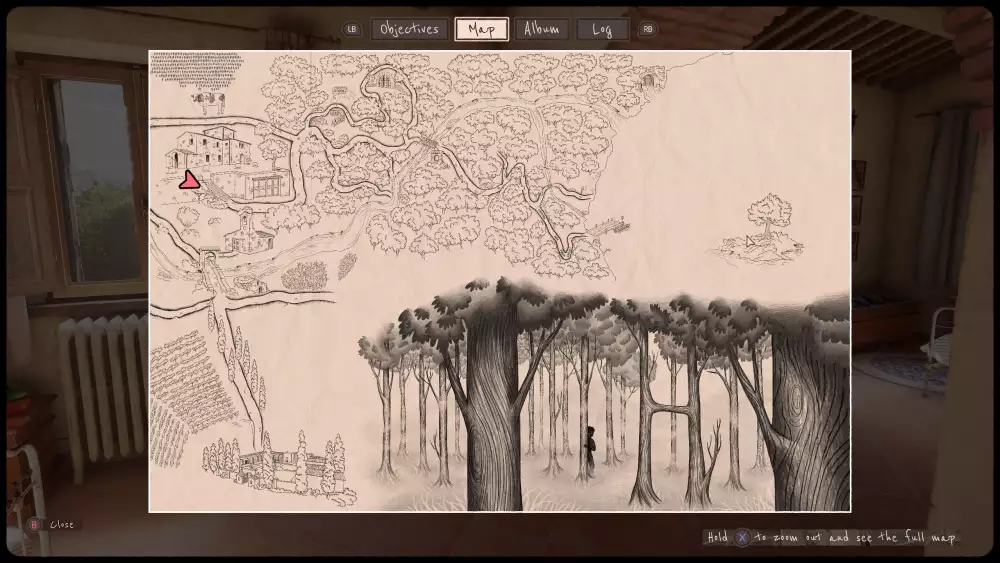The image size is (1000, 563).
Task: Open the Log tab
Action: 603,29
